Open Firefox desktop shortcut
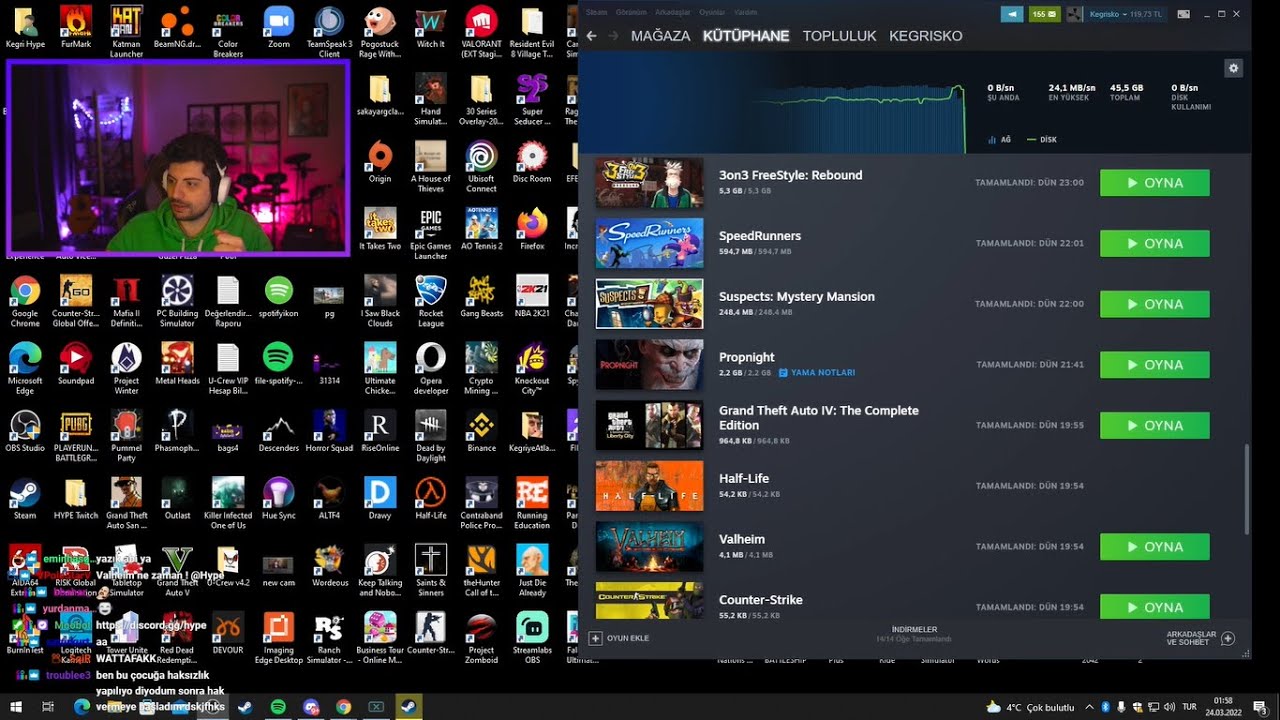Viewport: 1280px width, 720px height. 532,229
